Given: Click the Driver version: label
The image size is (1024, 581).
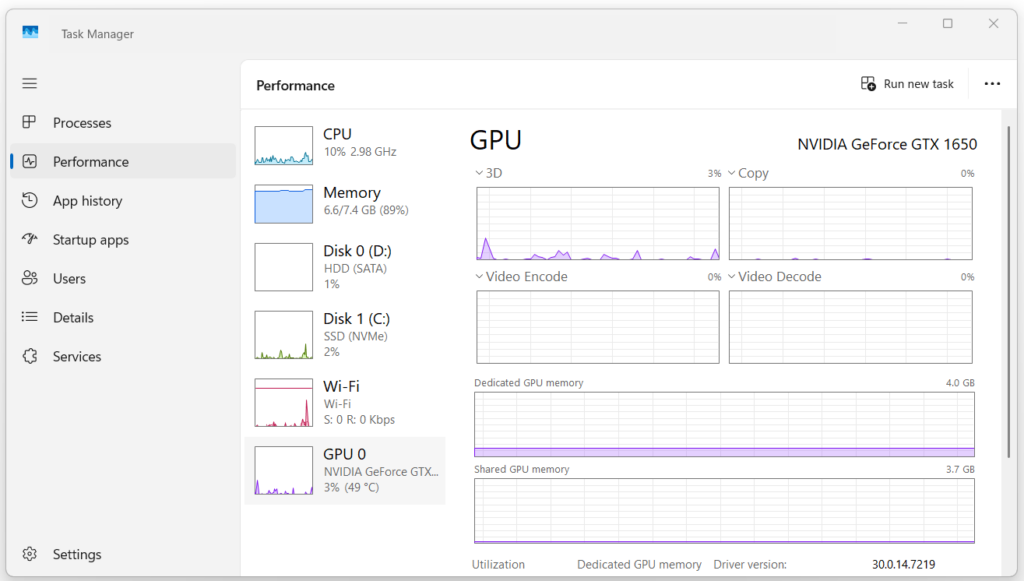Looking at the screenshot, I should click(x=750, y=565).
